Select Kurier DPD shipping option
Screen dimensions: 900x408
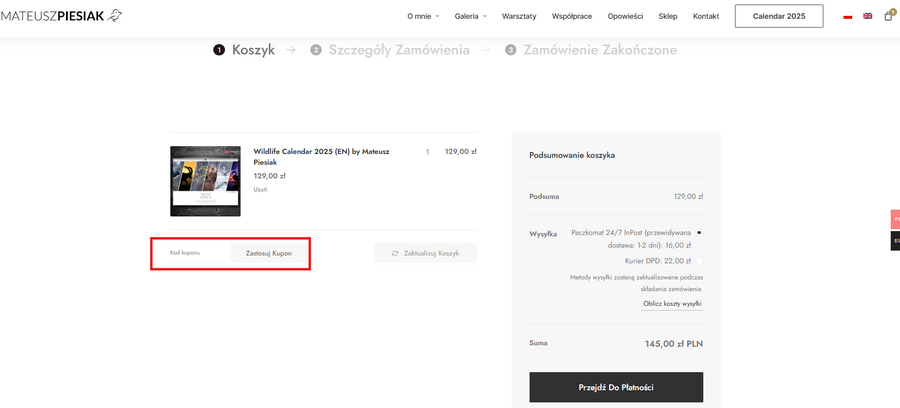click(699, 260)
